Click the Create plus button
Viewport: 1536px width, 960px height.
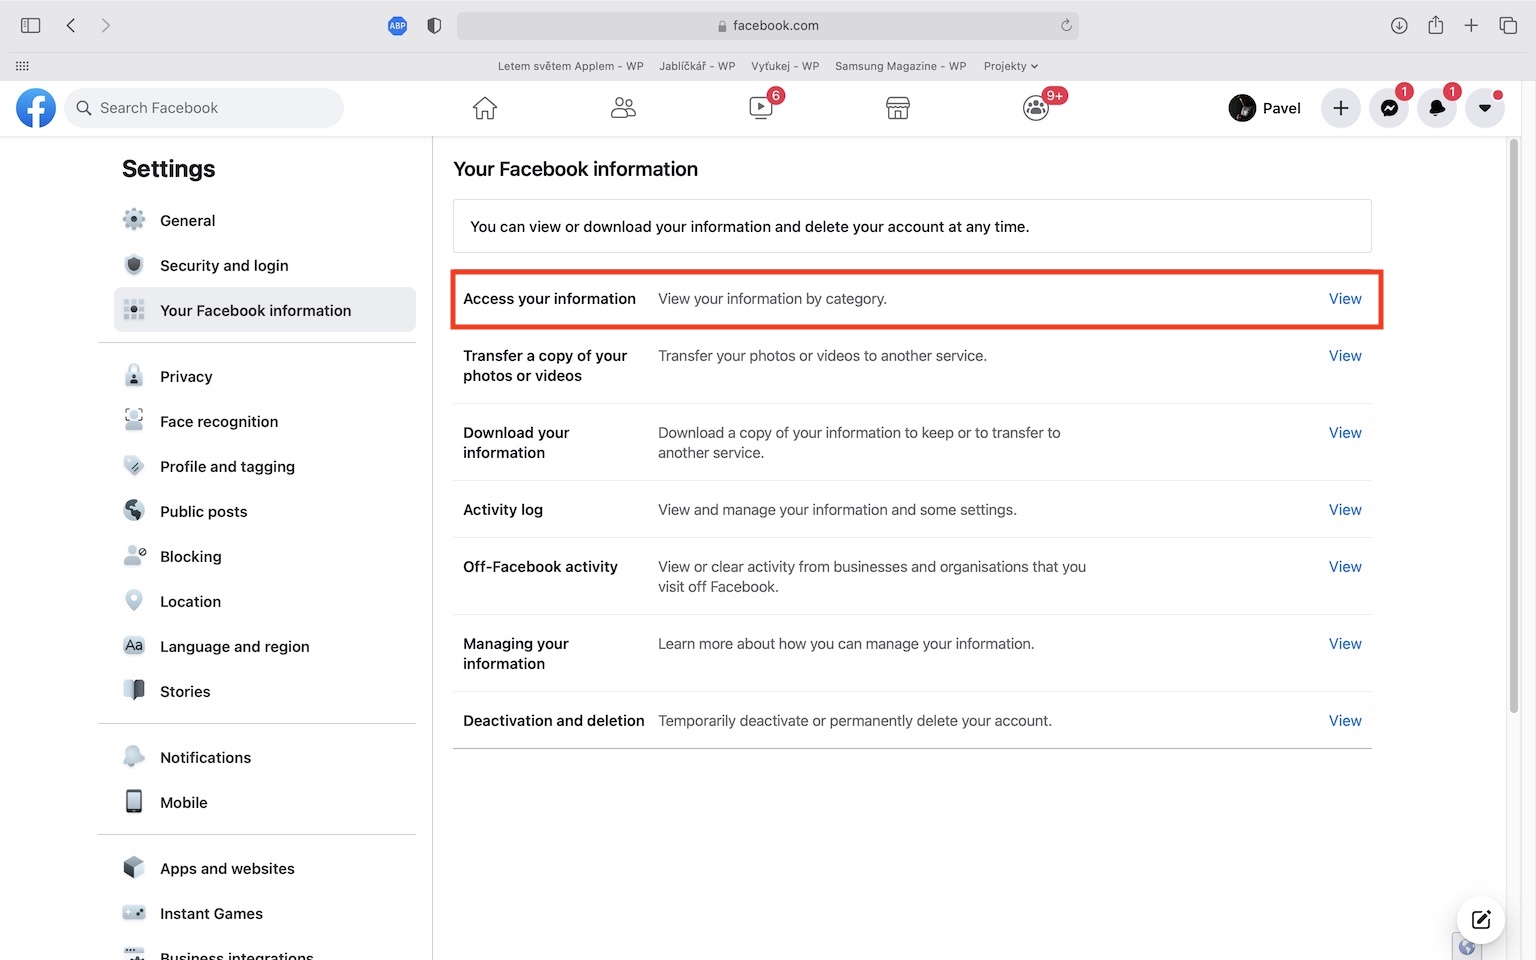[x=1341, y=108]
